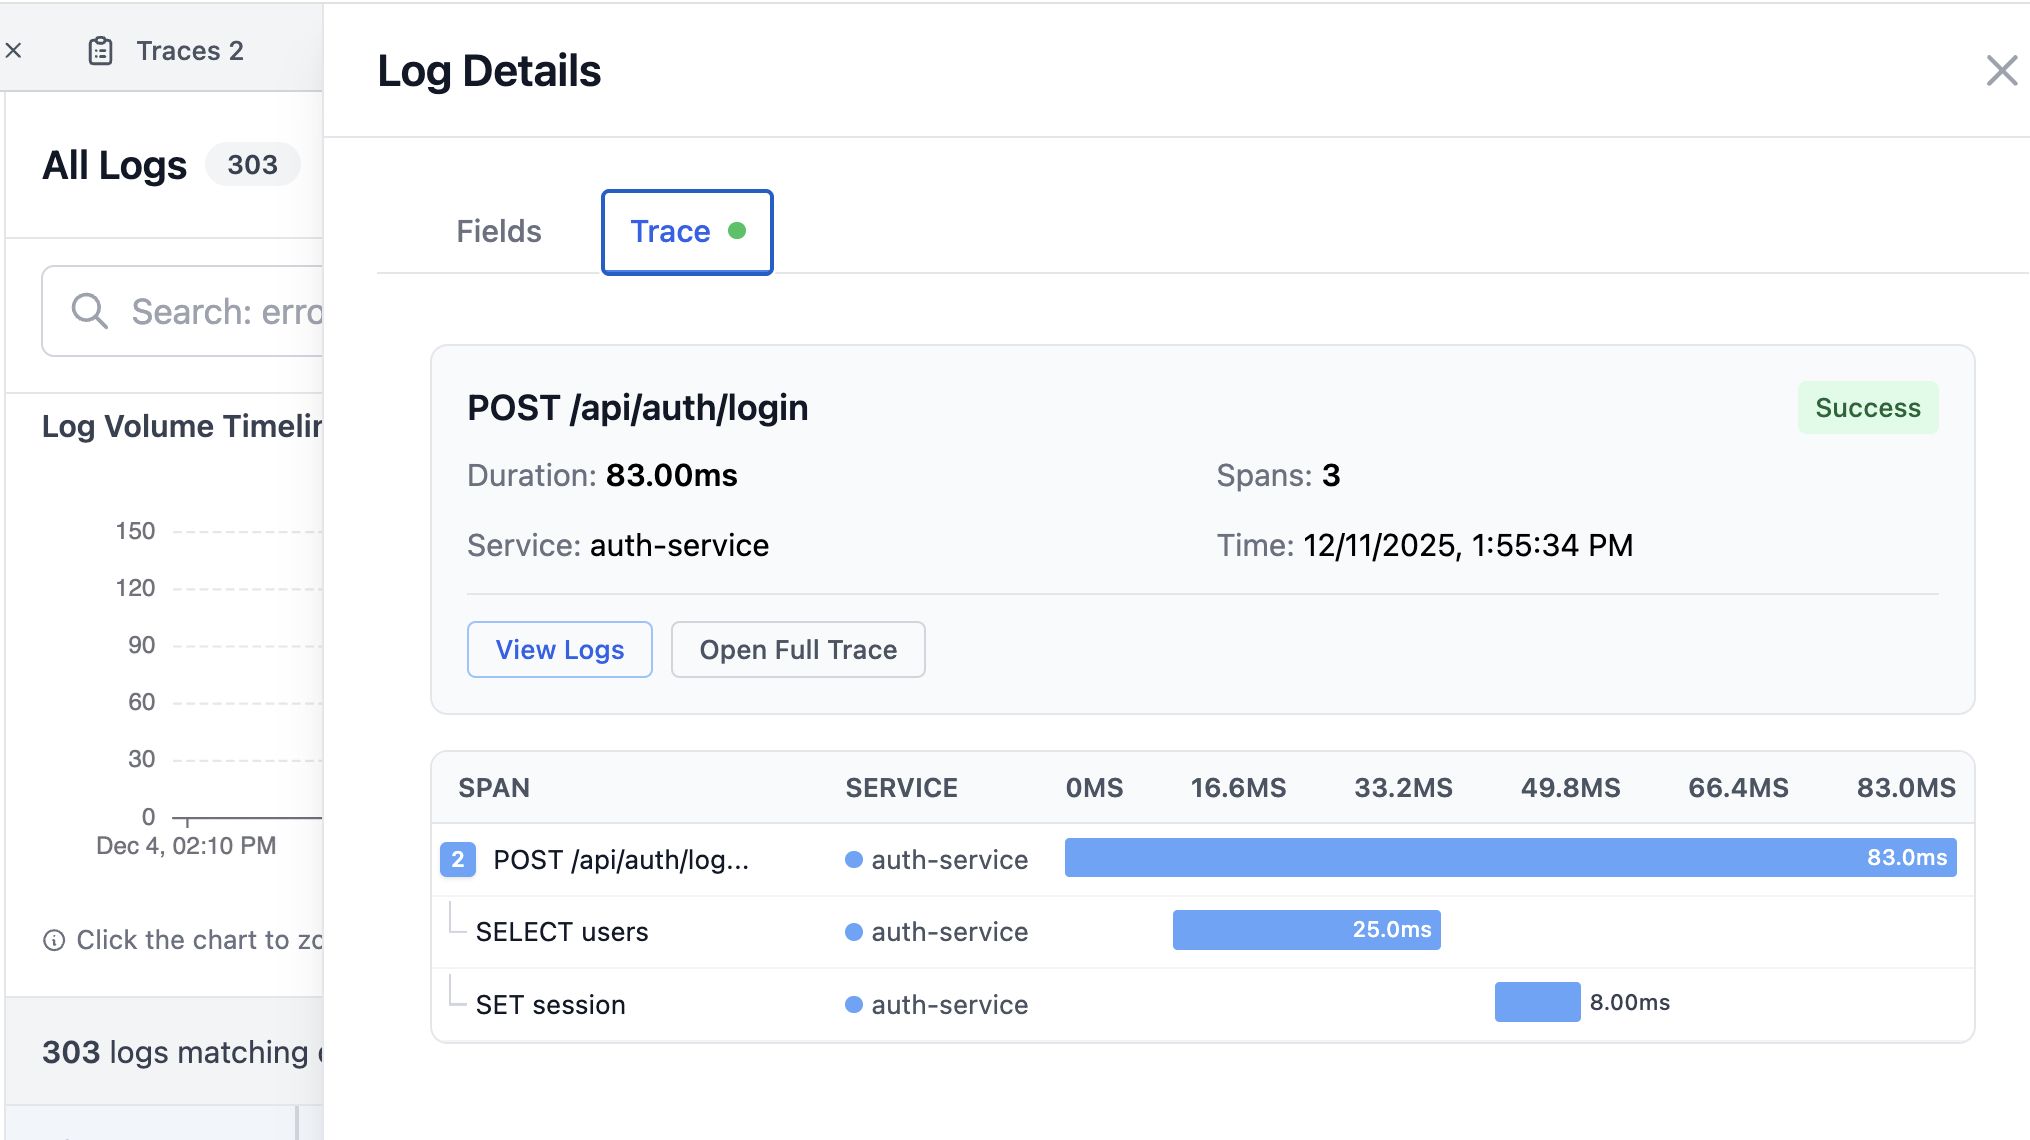Image resolution: width=2030 pixels, height=1140 pixels.
Task: Click the search magnifier icon
Action: pyautogui.click(x=89, y=311)
